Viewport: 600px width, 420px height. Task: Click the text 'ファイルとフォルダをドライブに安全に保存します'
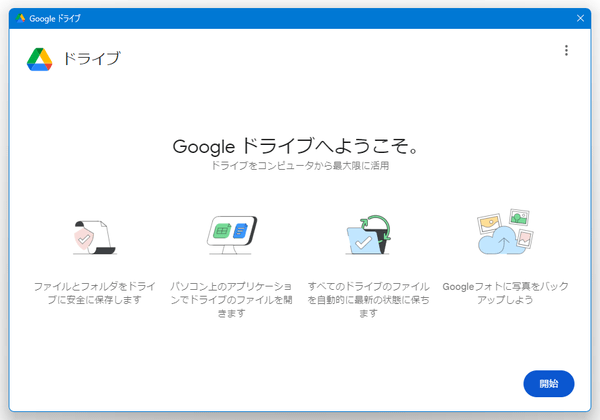95,293
